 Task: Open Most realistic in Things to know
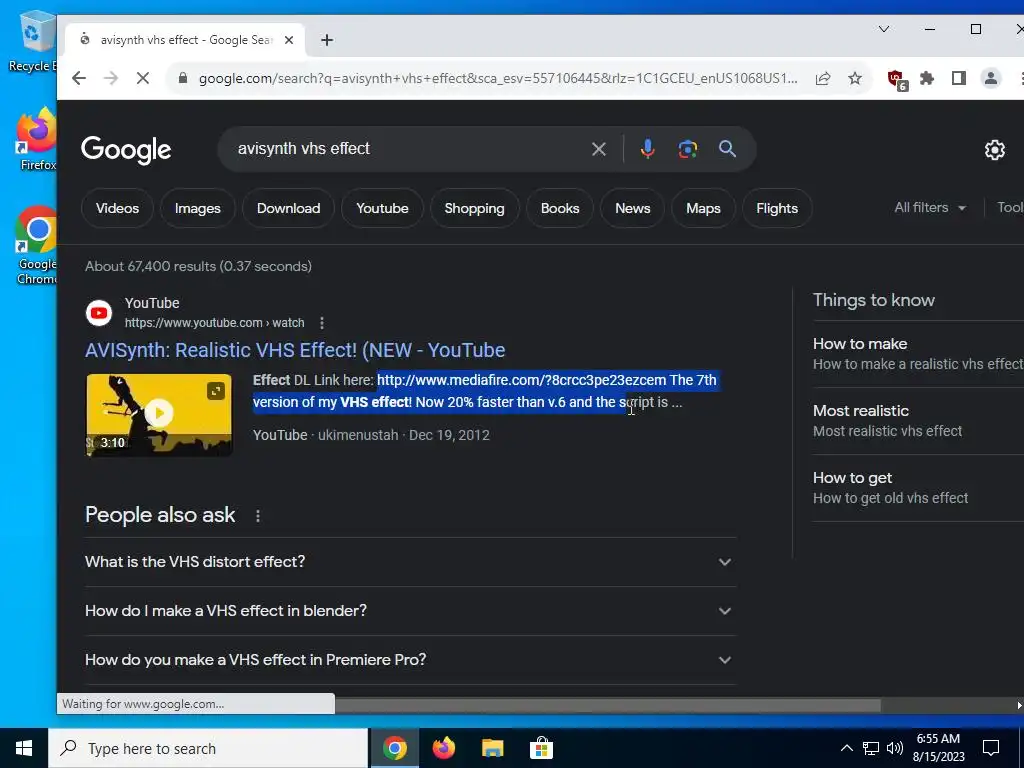coord(918,421)
